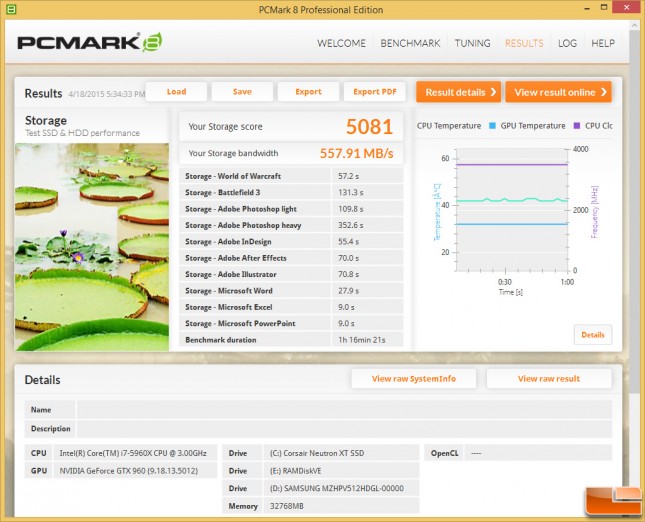
Task: Click the PCMark 8 logo
Action: 89,42
